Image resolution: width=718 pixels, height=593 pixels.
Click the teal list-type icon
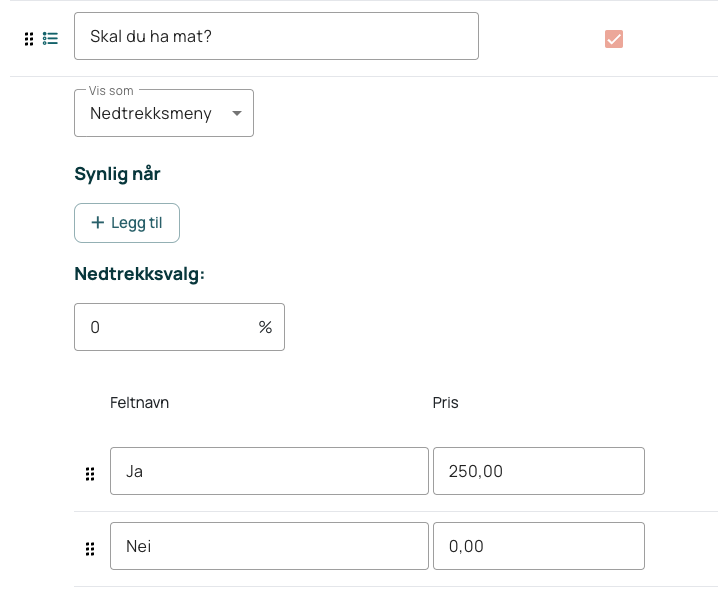[50, 38]
